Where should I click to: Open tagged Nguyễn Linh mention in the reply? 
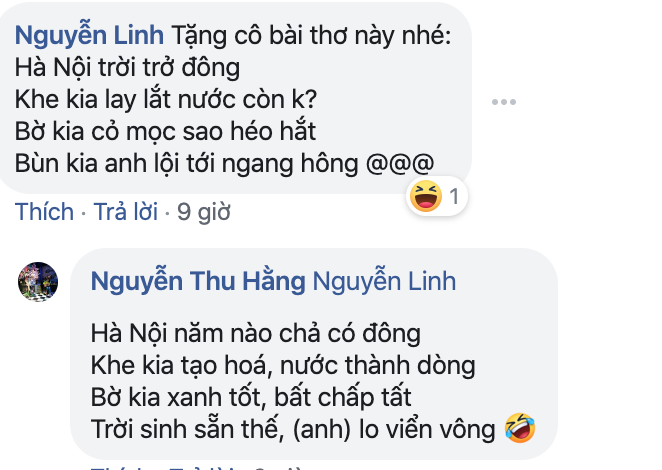[x=384, y=281]
